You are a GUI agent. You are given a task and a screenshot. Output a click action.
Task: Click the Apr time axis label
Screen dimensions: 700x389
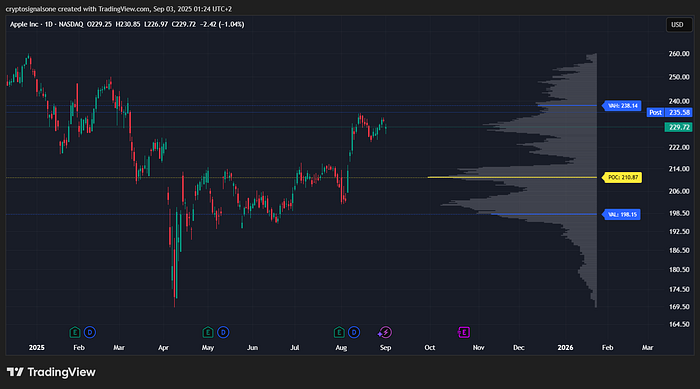[163, 347]
